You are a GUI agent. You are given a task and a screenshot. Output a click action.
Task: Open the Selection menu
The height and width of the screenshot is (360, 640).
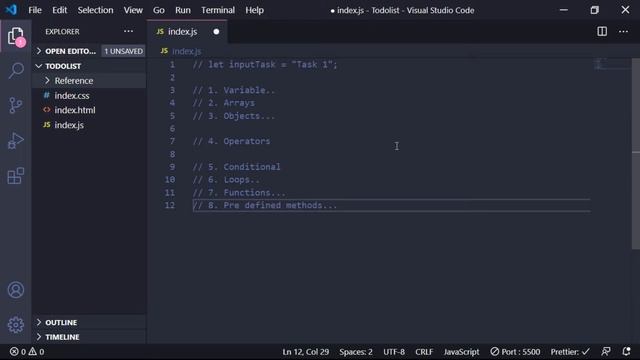(95, 10)
